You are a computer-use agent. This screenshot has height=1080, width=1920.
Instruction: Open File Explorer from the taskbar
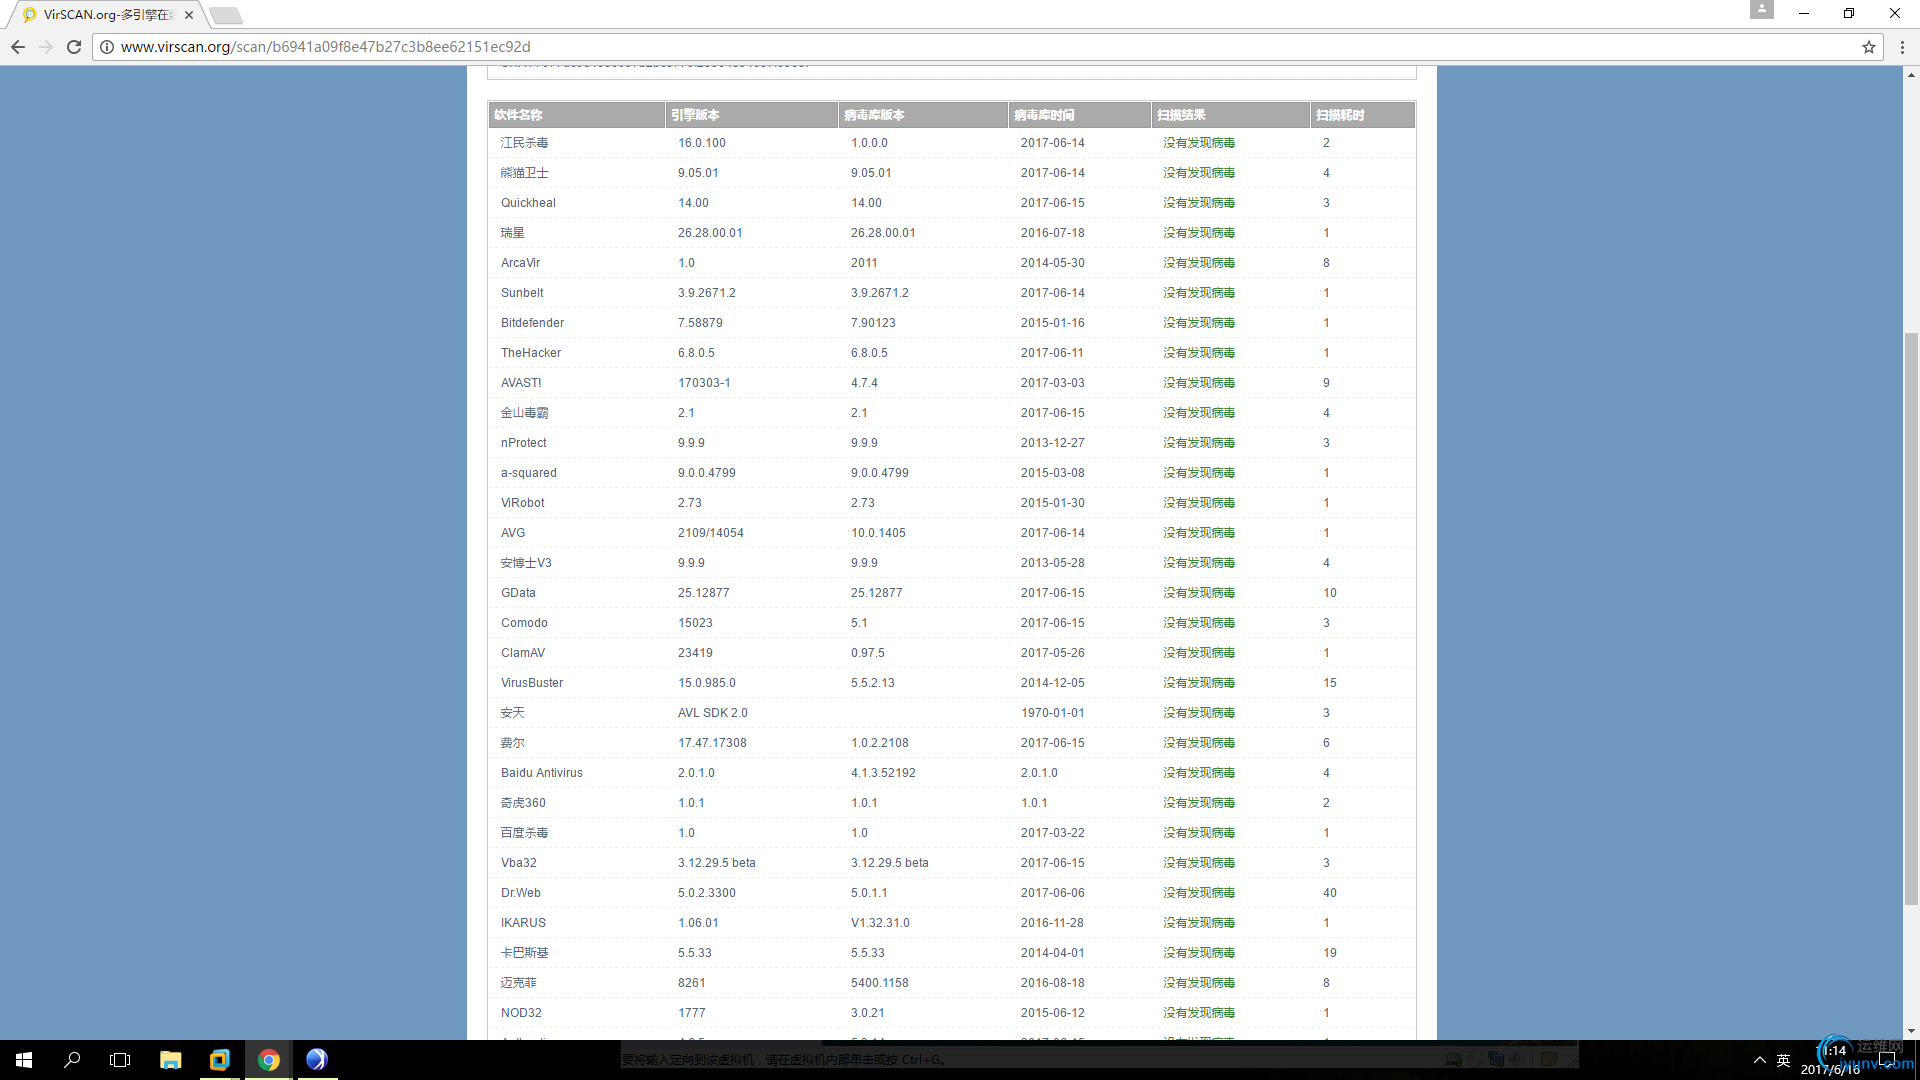171,1060
